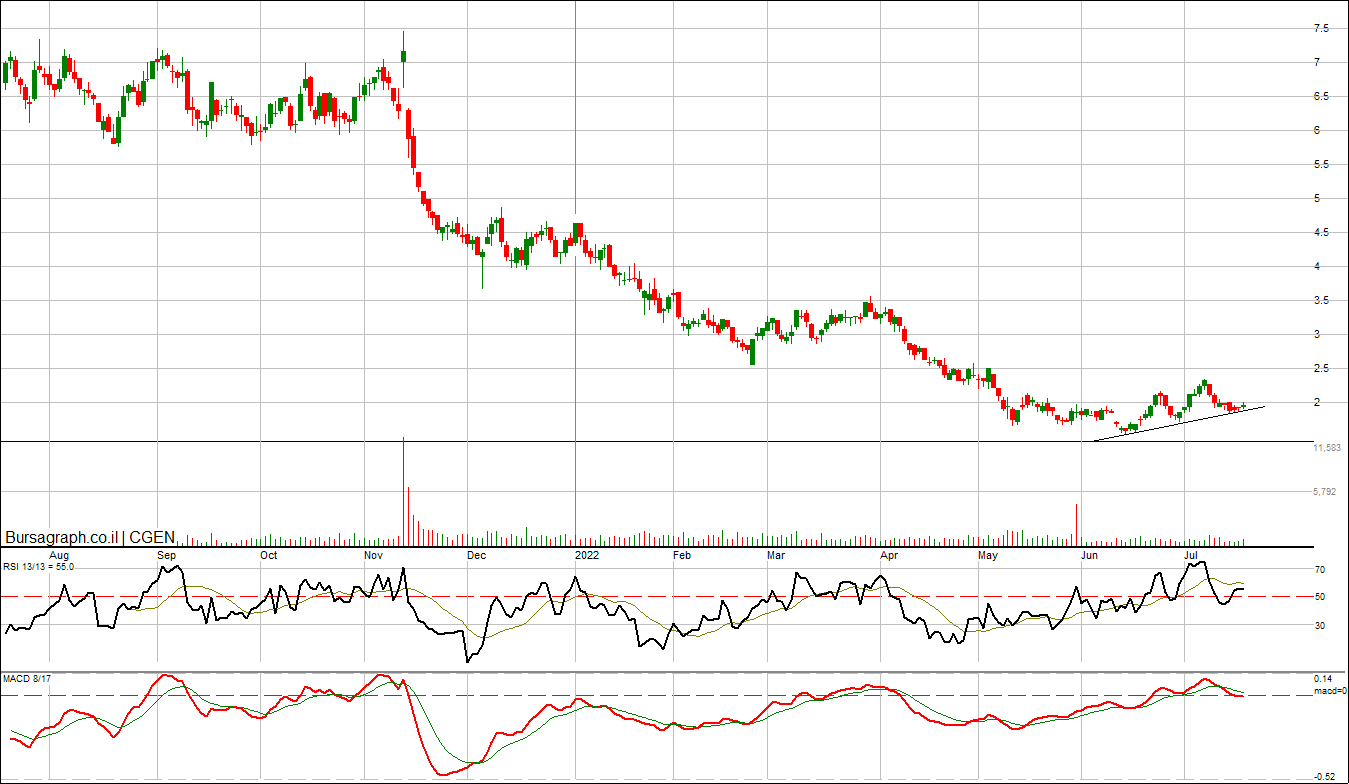Image resolution: width=1349 pixels, height=784 pixels.
Task: Click the 3.5 price axis label
Action: click(1321, 301)
